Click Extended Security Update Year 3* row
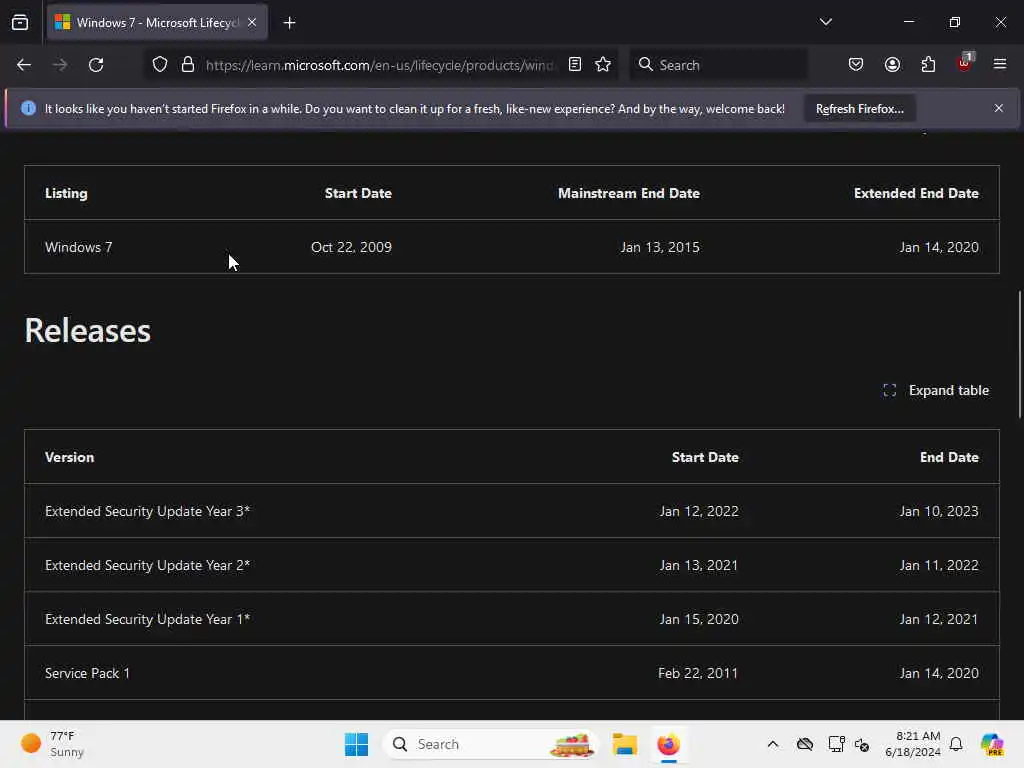The image size is (1024, 768). (x=512, y=511)
